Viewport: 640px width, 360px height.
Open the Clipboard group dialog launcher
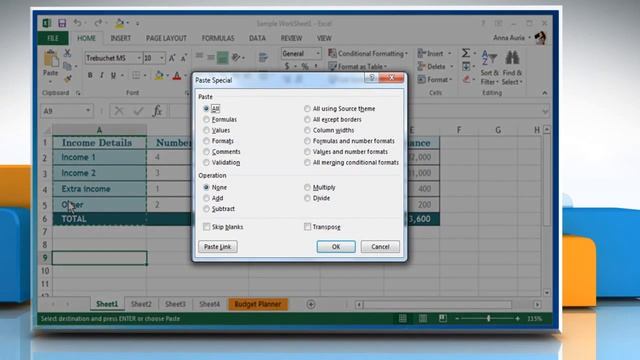pyautogui.click(x=78, y=93)
